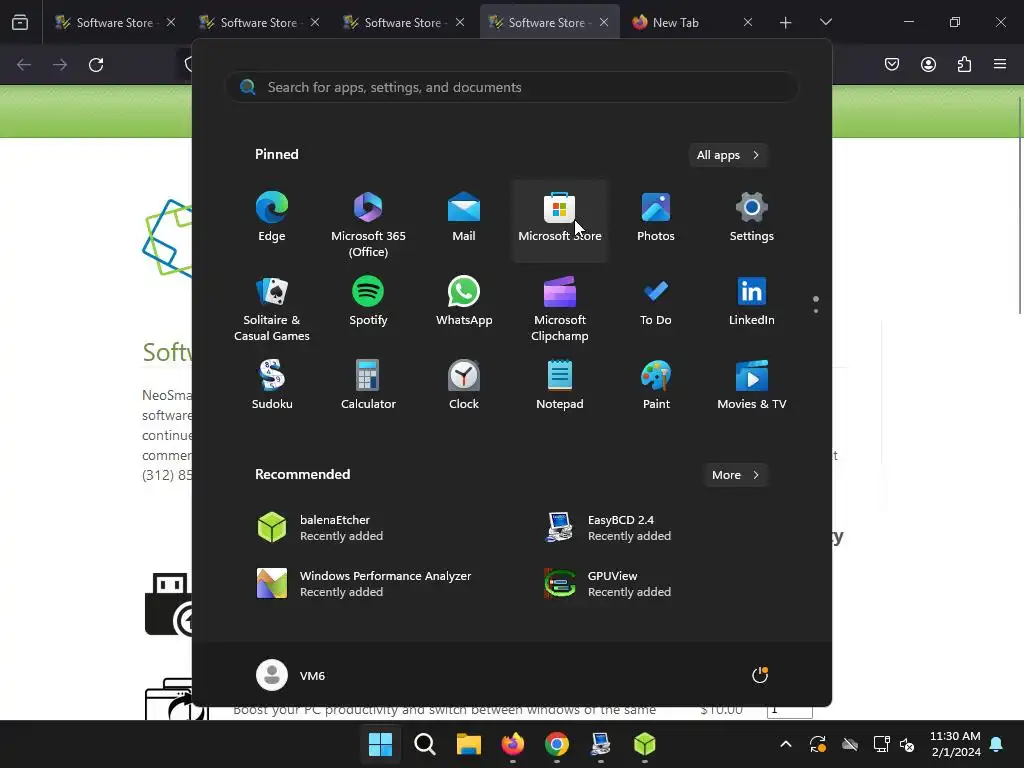The width and height of the screenshot is (1024, 768).
Task: Open taskbar Search
Action: [424, 744]
